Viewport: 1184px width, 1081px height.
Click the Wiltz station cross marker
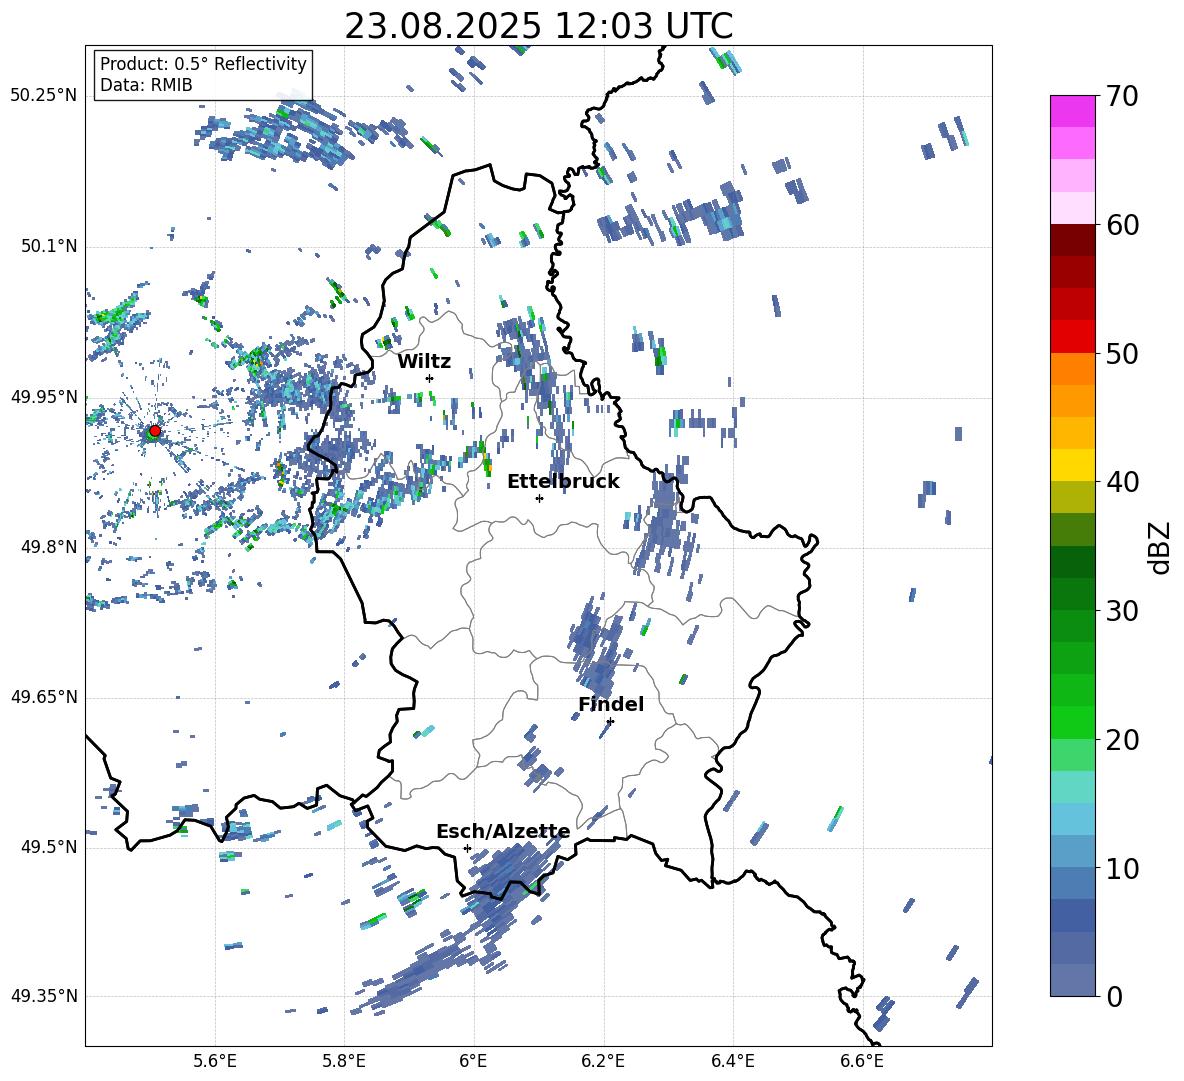click(x=430, y=378)
